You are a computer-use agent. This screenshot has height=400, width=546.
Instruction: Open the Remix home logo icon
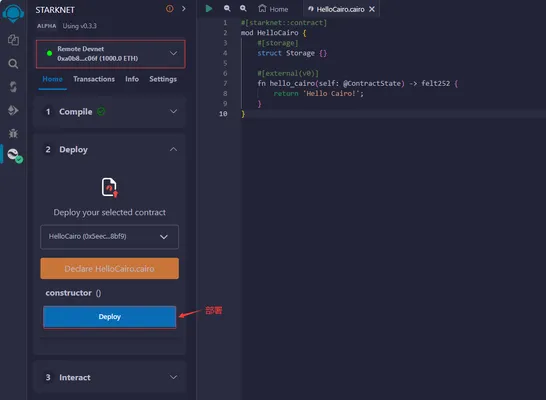[x=13, y=13]
